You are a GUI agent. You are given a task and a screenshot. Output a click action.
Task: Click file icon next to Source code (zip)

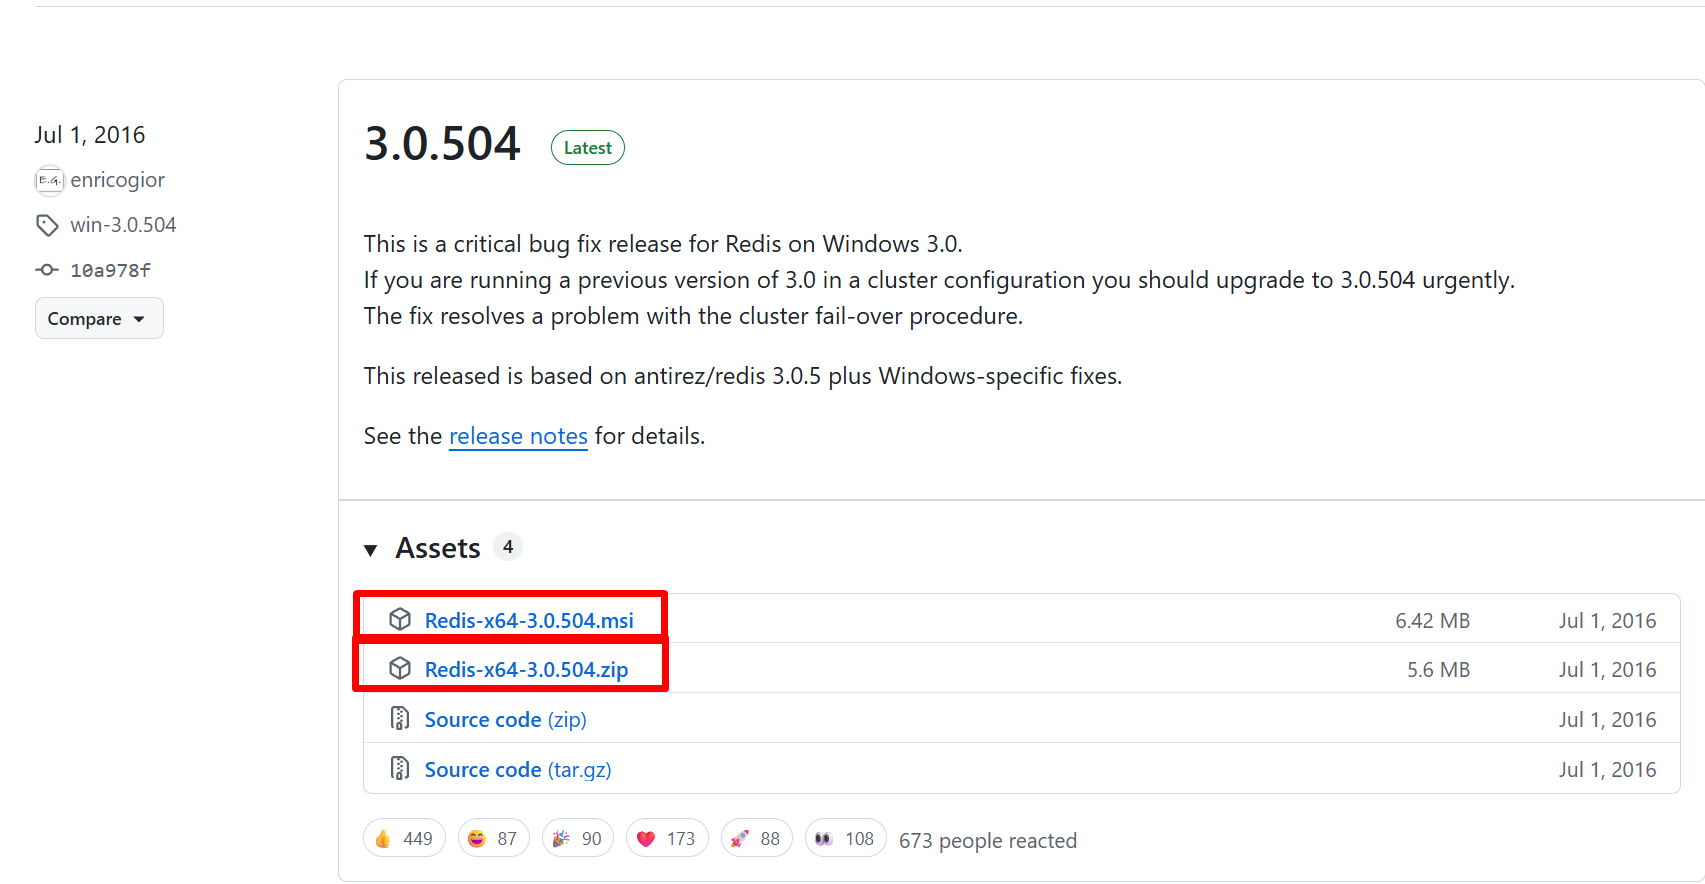click(400, 718)
